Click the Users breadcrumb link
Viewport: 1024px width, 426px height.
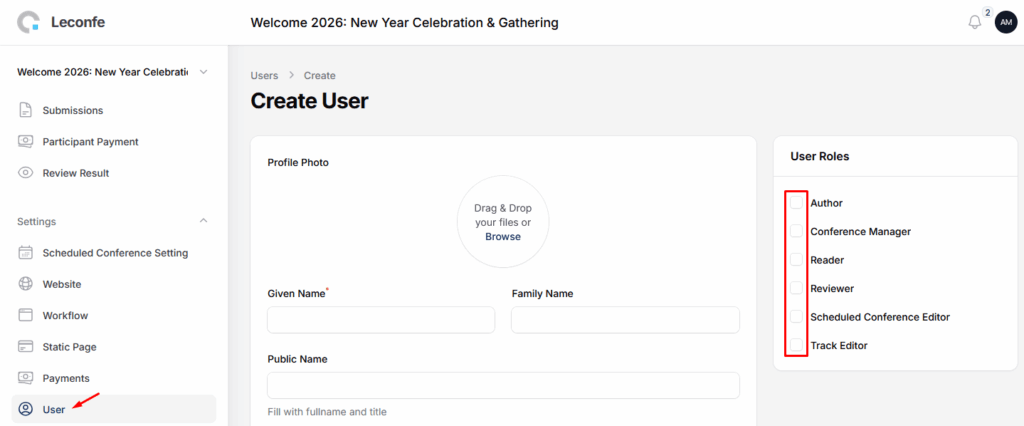(x=264, y=76)
